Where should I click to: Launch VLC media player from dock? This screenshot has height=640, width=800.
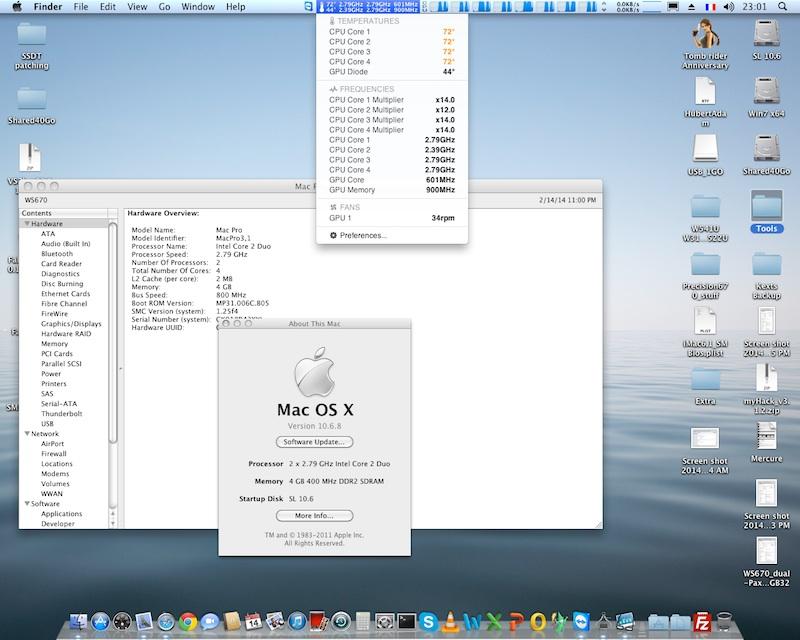coord(451,622)
